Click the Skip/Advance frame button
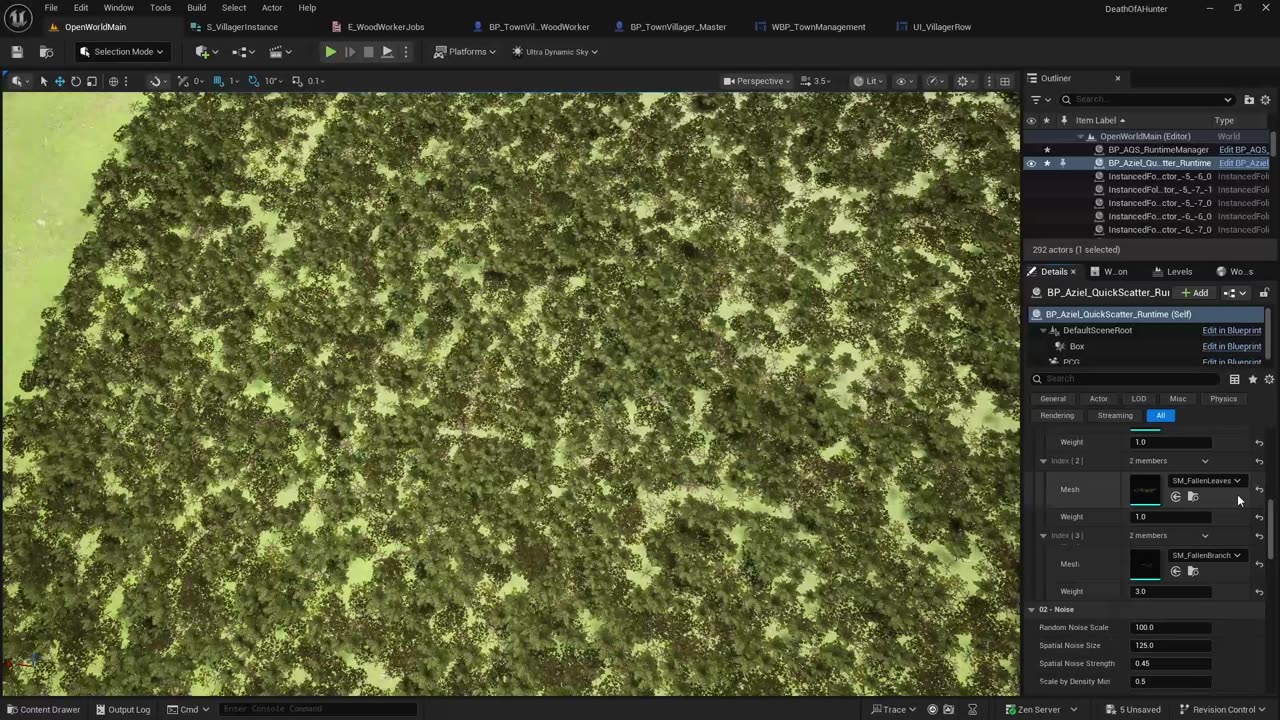Screen dimensions: 1280x720 [x=349, y=52]
